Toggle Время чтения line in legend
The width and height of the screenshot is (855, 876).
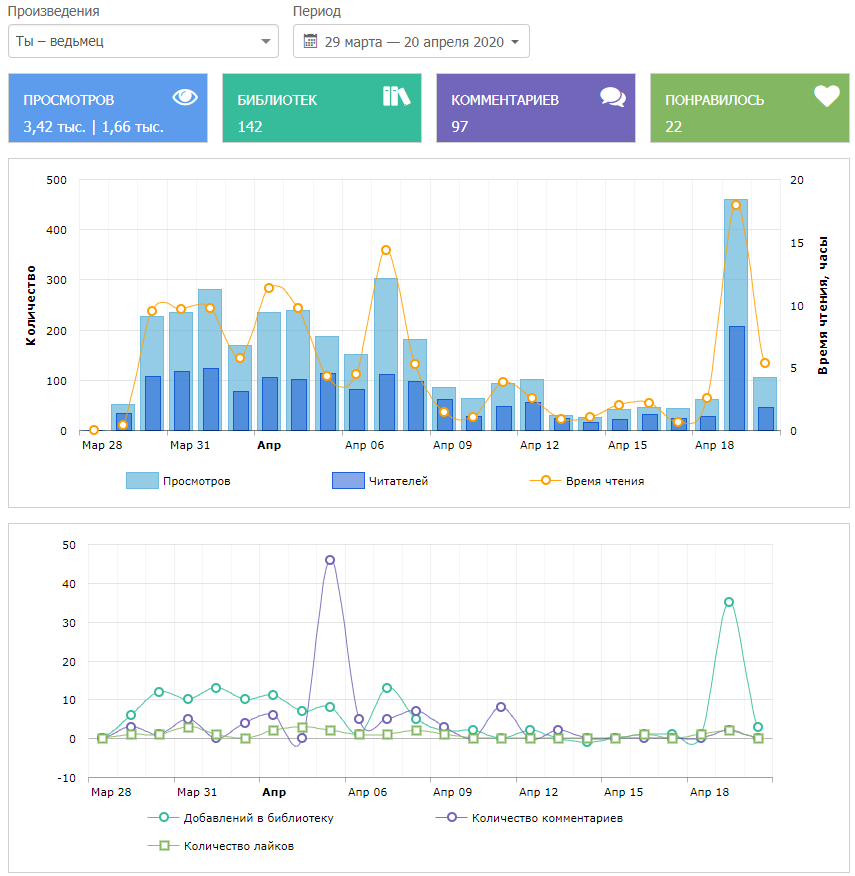pos(604,481)
